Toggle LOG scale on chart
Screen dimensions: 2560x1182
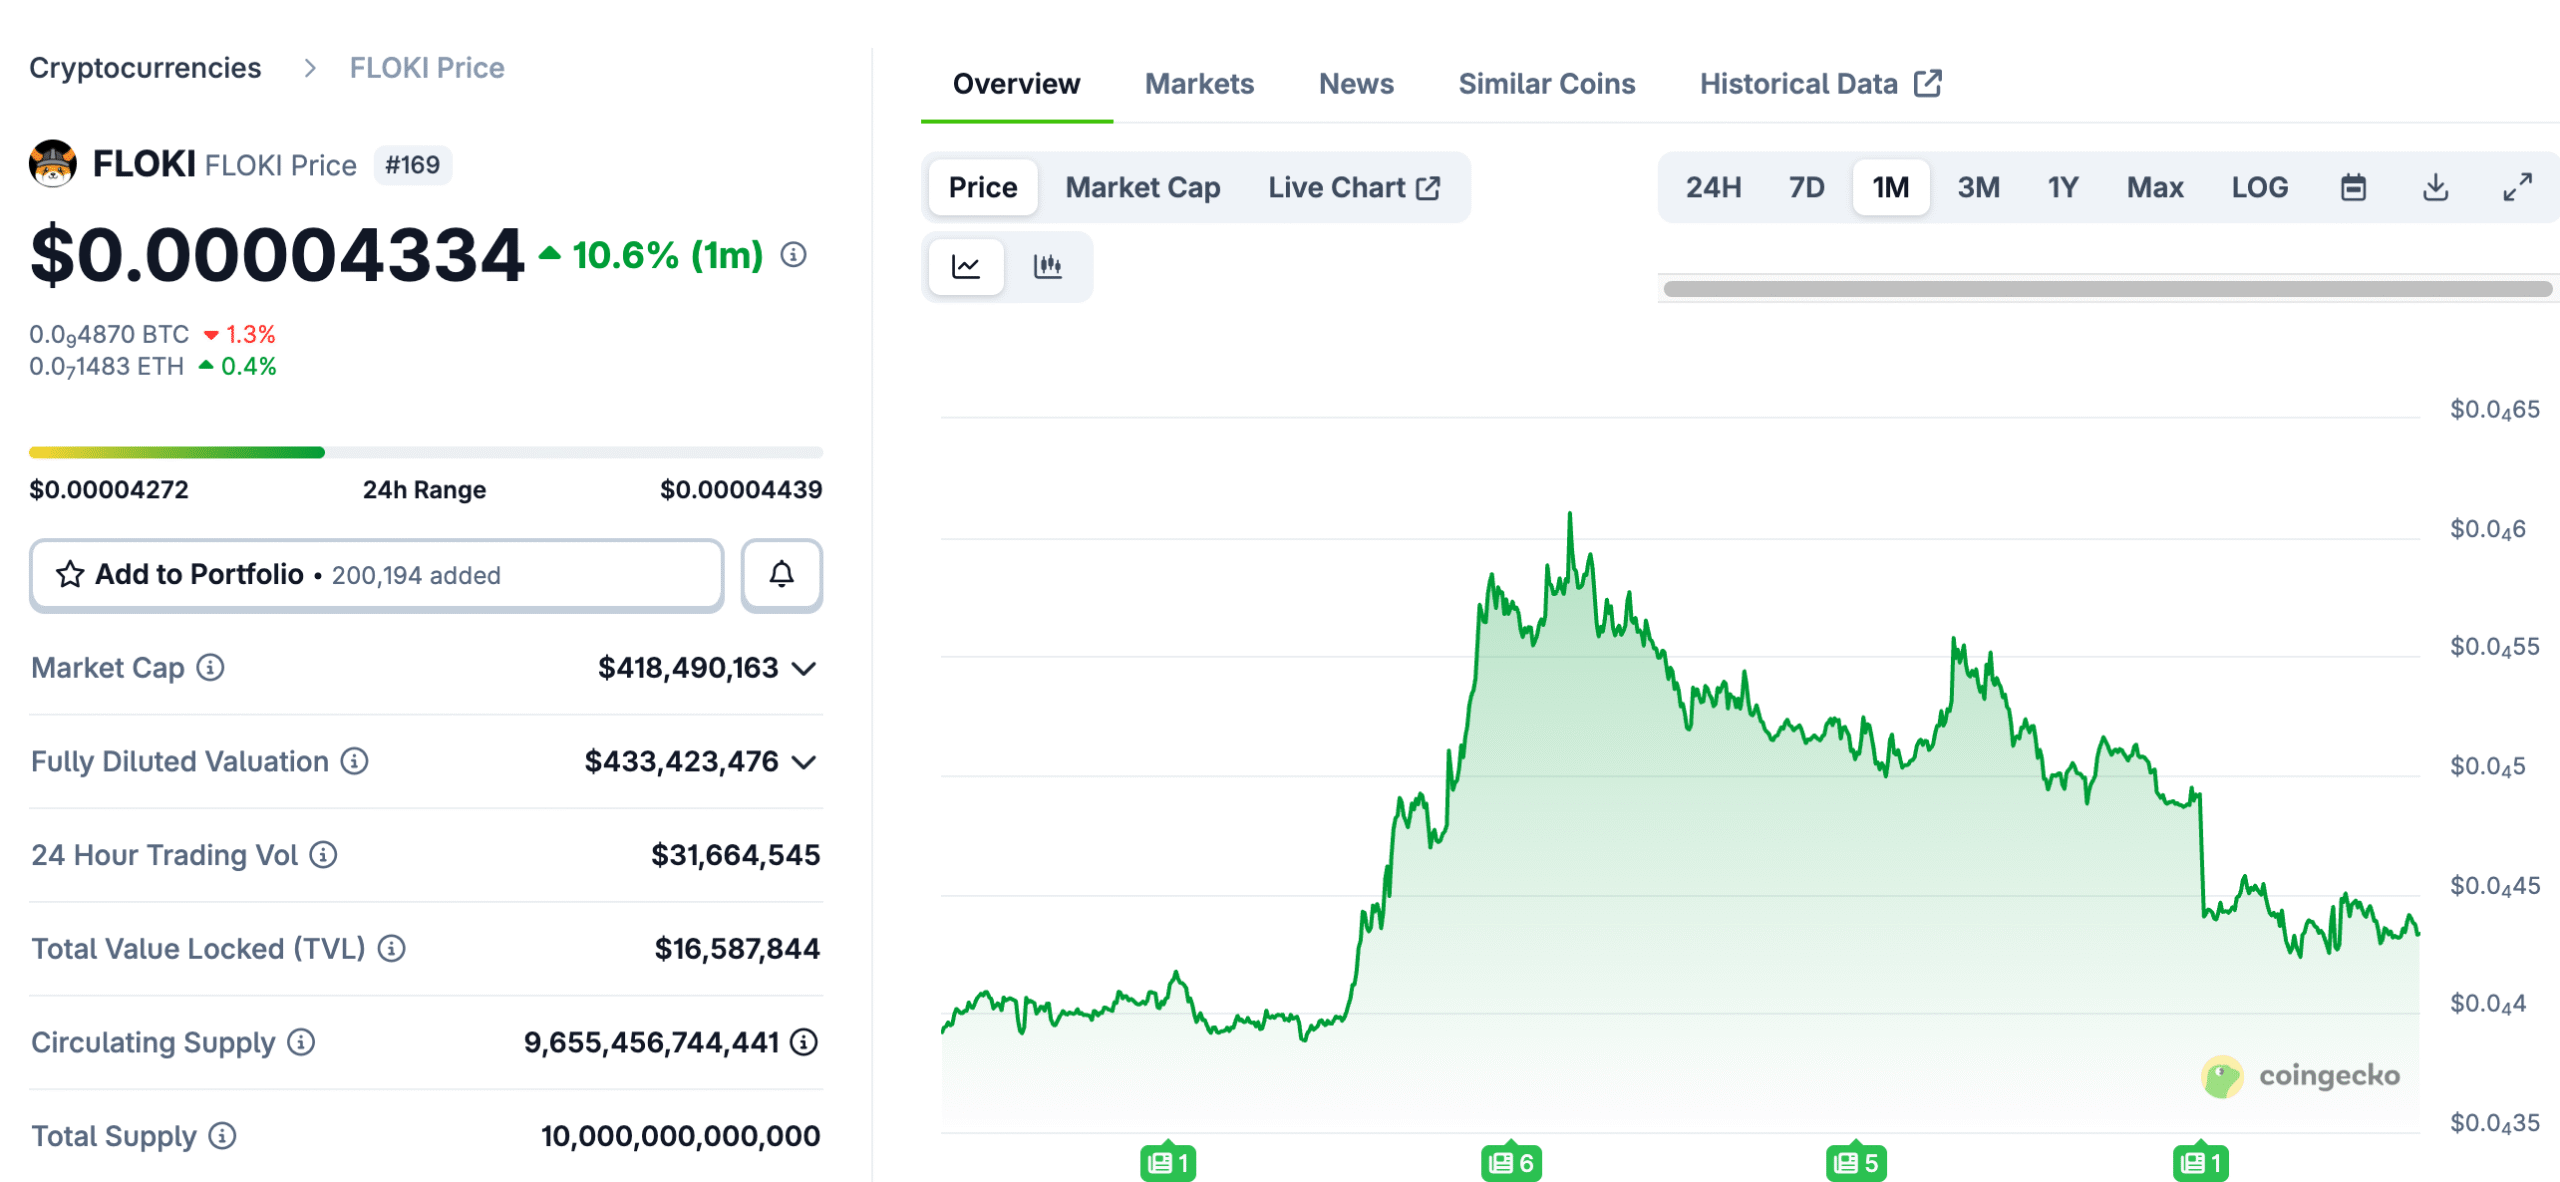[2260, 187]
